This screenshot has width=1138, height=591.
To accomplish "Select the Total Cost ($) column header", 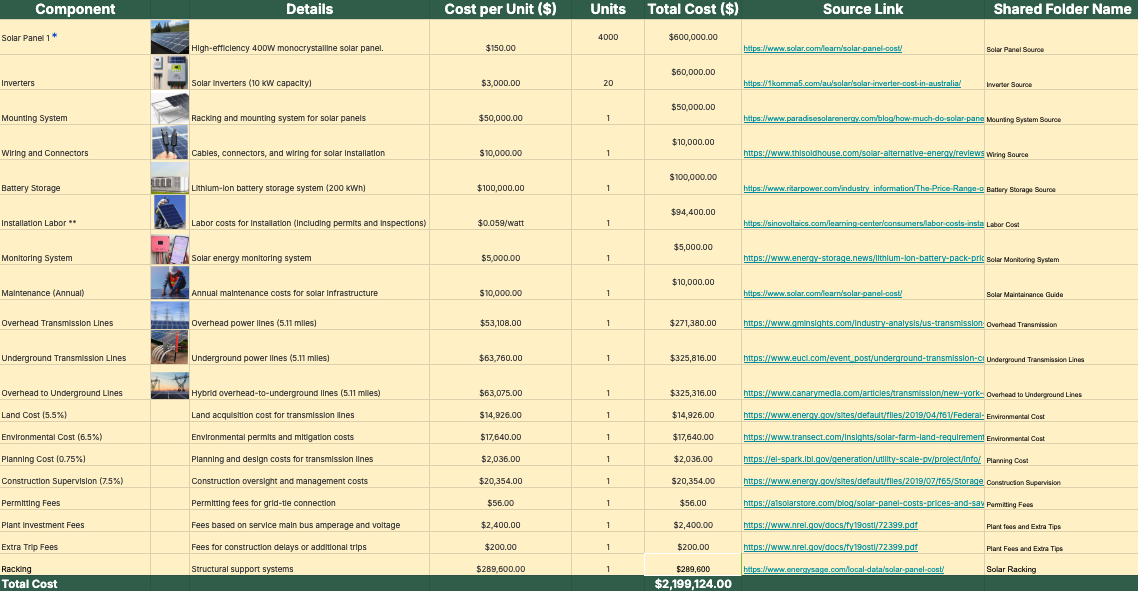I will click(693, 9).
